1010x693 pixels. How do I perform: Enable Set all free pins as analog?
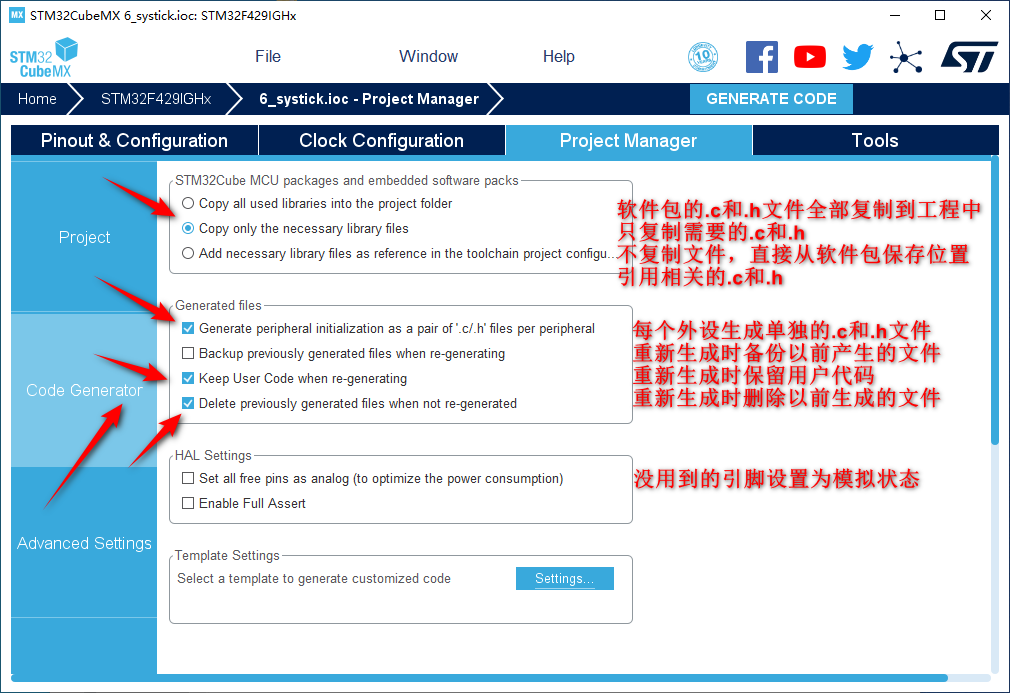pyautogui.click(x=188, y=479)
